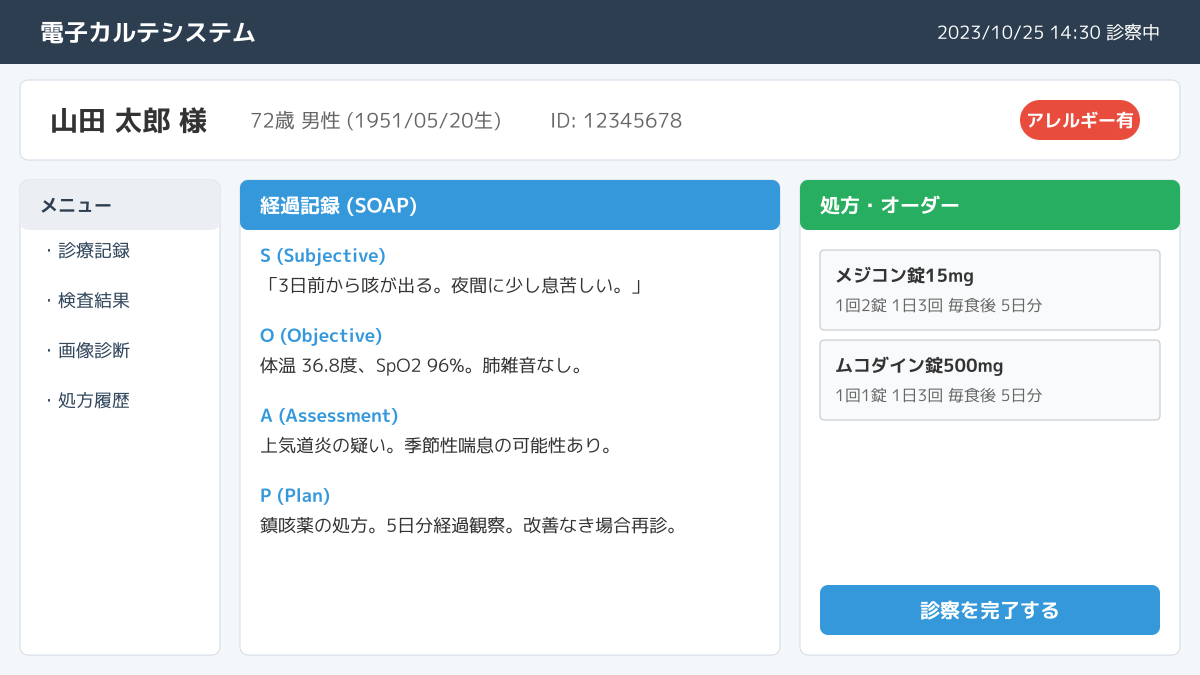
Task: Click the O (Objective) heading
Action: [x=319, y=335]
